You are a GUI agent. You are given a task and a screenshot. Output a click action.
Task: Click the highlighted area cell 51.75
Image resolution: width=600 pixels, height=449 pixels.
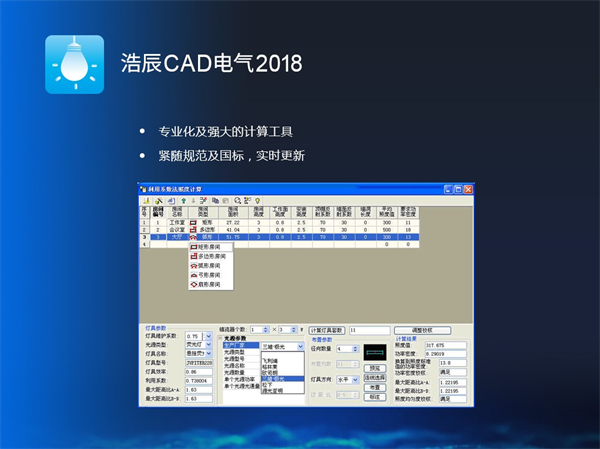[x=233, y=237]
